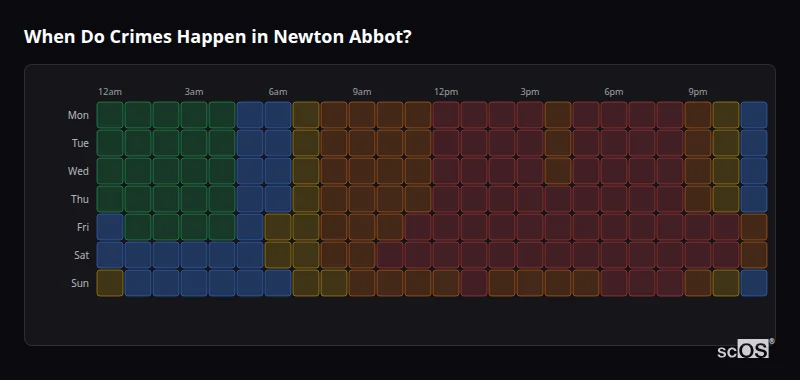Click the Friday 6am yellow cell
The height and width of the screenshot is (380, 800).
pyautogui.click(x=278, y=227)
